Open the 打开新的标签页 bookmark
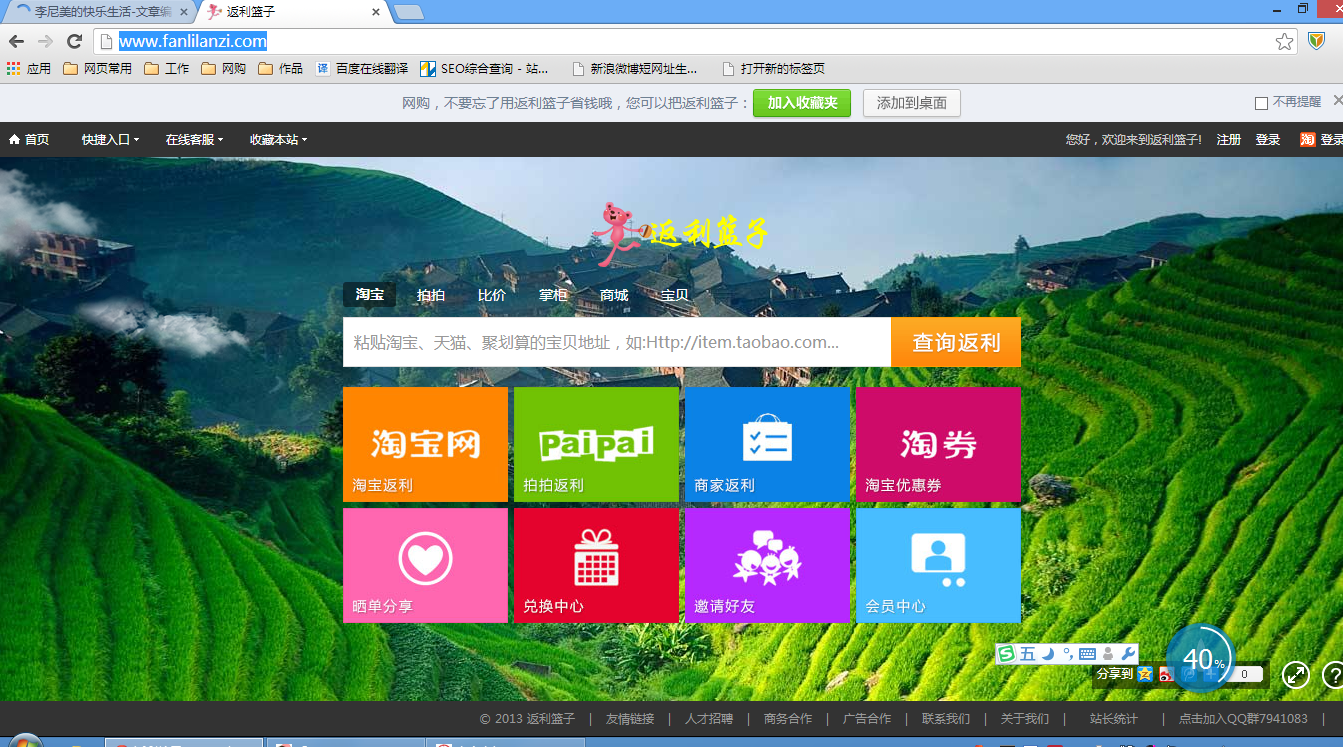Image resolution: width=1343 pixels, height=747 pixels. pyautogui.click(x=773, y=69)
